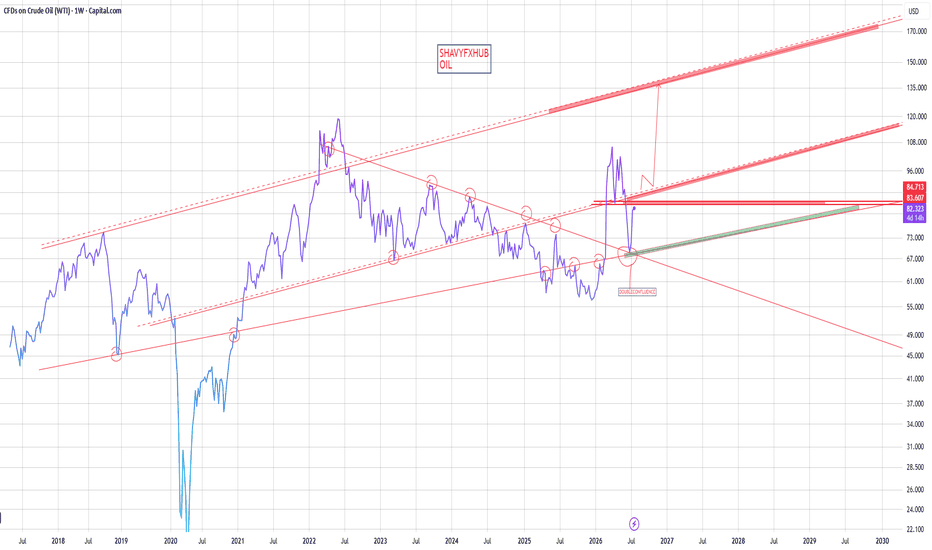This screenshot has height=550, width=932.
Task: Click the 2022 label on the time axis
Action: (309, 542)
